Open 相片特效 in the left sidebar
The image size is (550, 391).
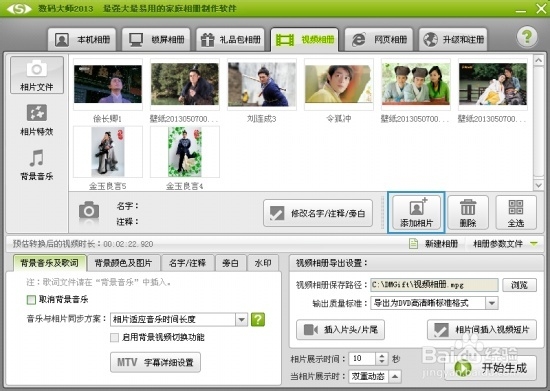(37, 120)
